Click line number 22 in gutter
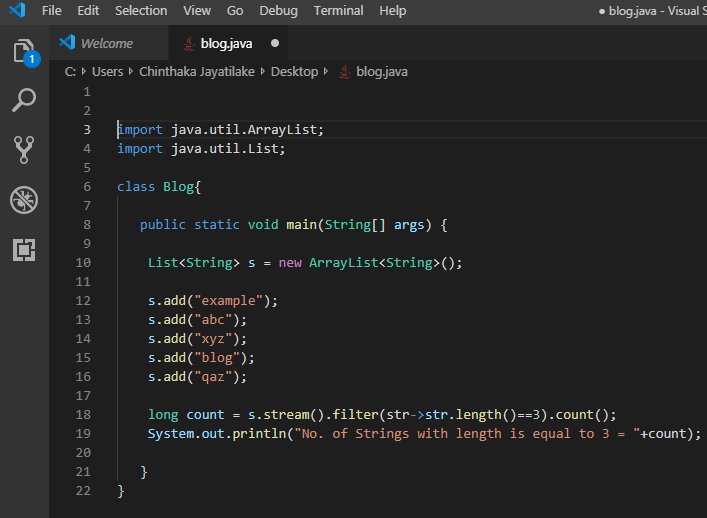 [x=83, y=490]
